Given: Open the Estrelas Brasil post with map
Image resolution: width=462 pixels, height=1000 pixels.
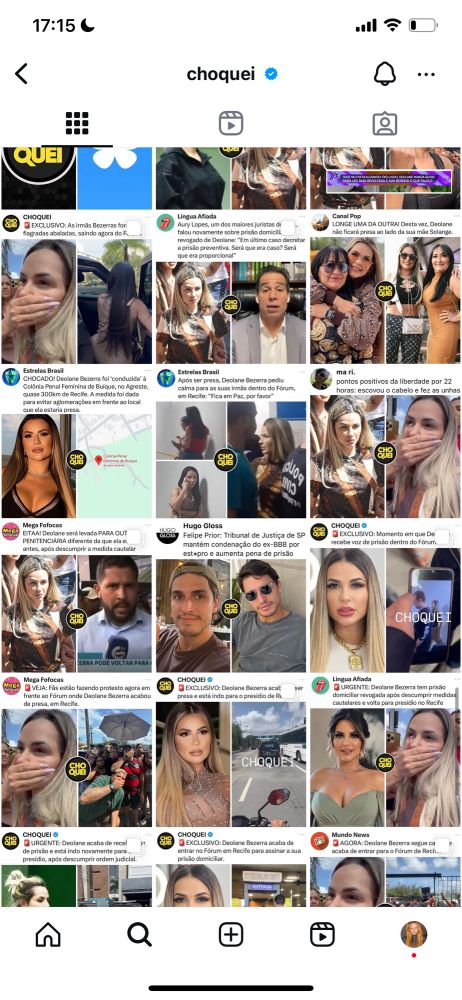Looking at the screenshot, I should click(77, 442).
